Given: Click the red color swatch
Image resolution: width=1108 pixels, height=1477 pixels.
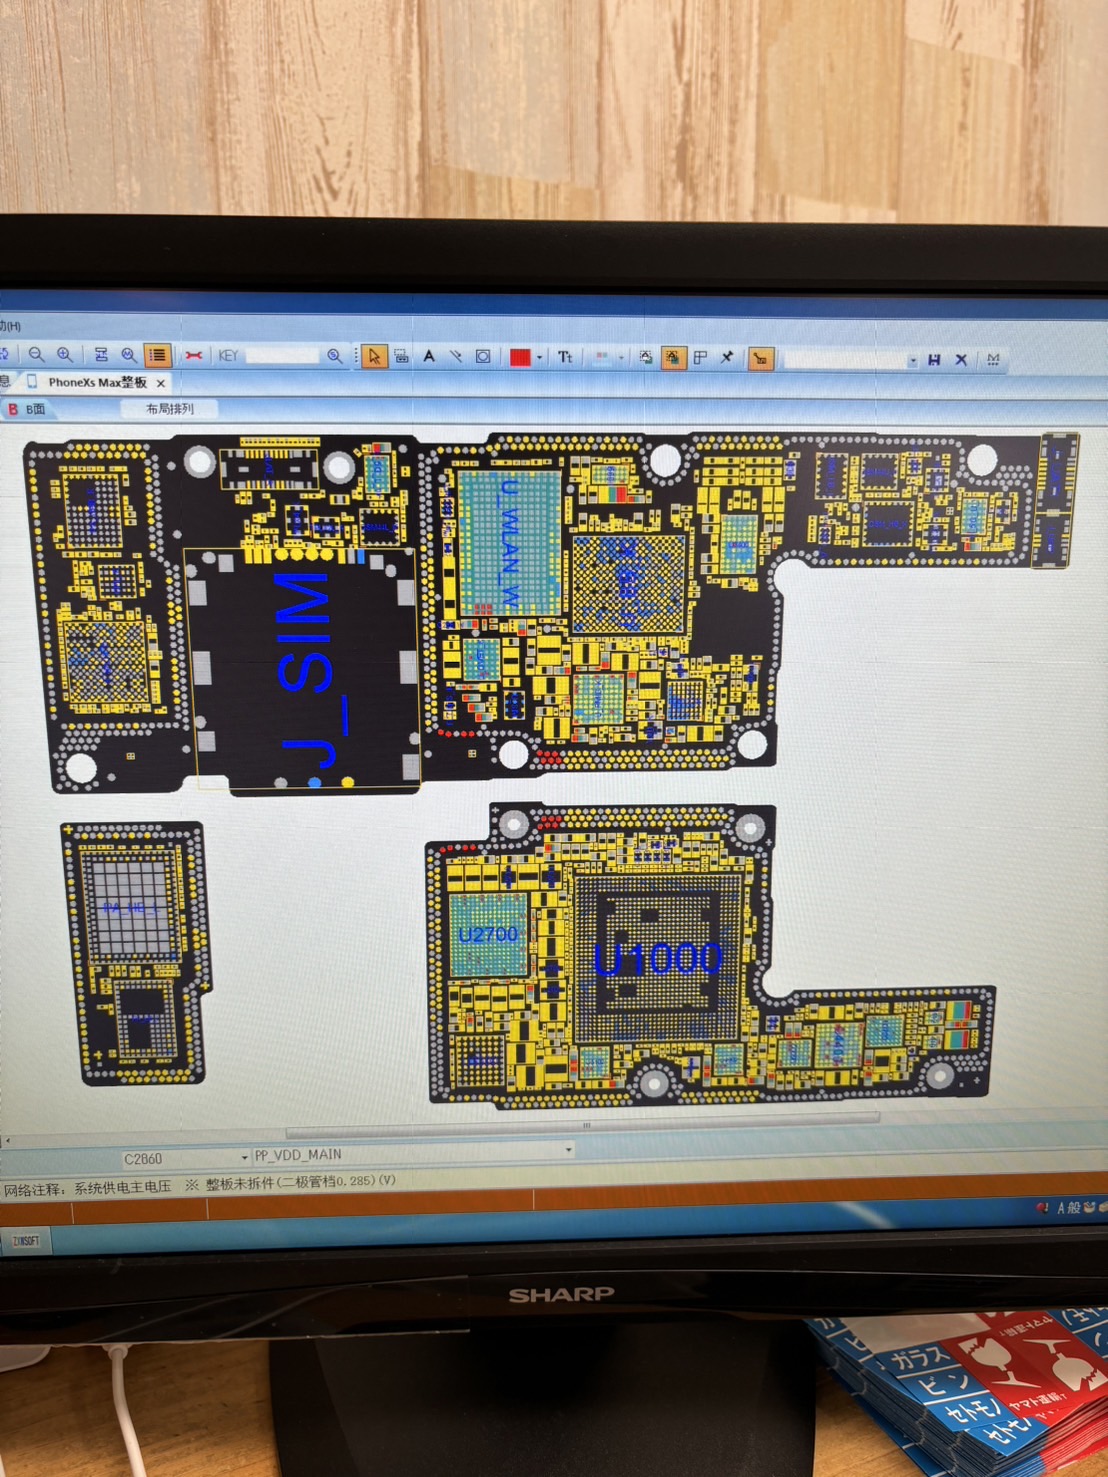Looking at the screenshot, I should [520, 357].
